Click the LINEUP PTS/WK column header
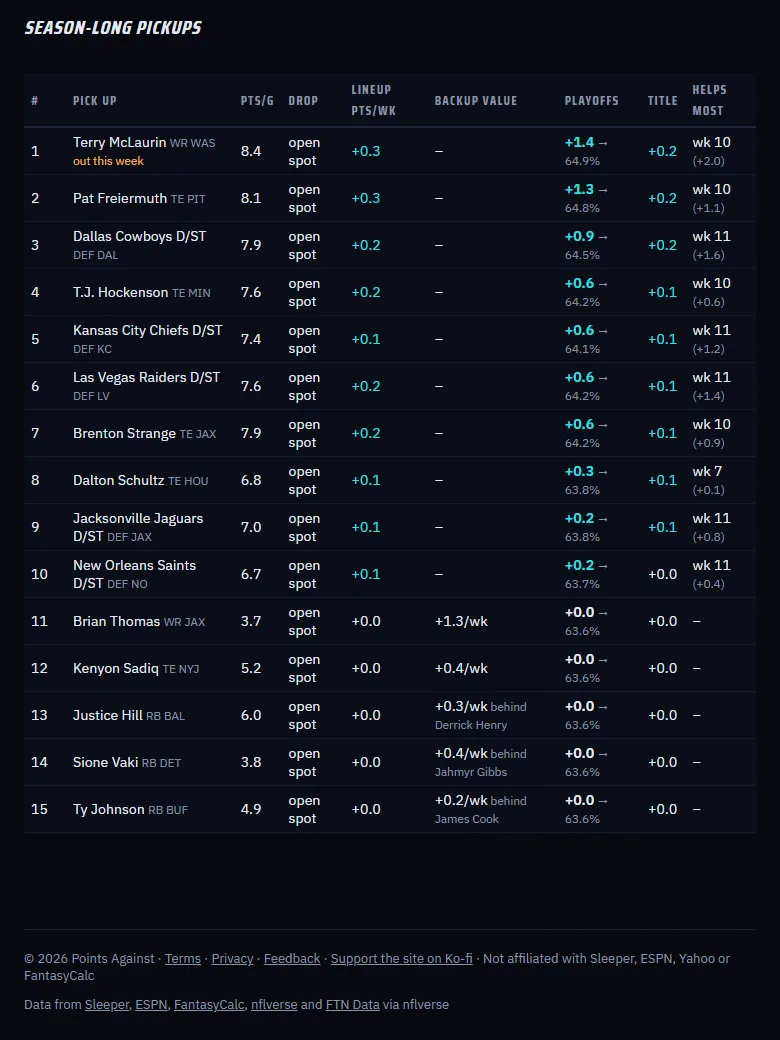This screenshot has height=1040, width=780. pyautogui.click(x=373, y=100)
